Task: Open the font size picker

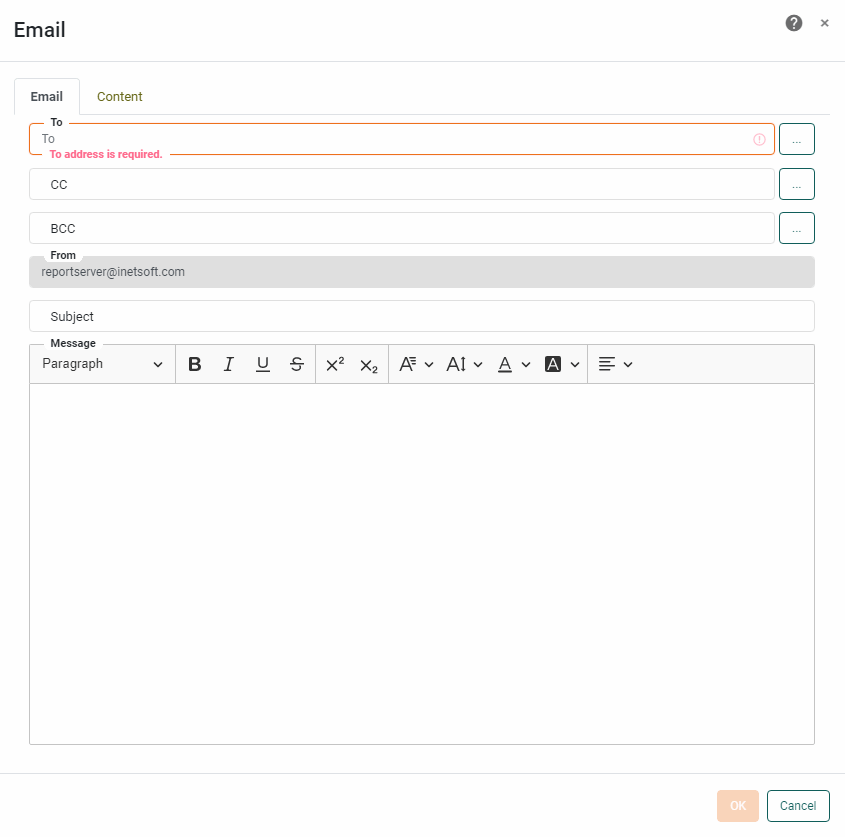Action: pos(463,363)
